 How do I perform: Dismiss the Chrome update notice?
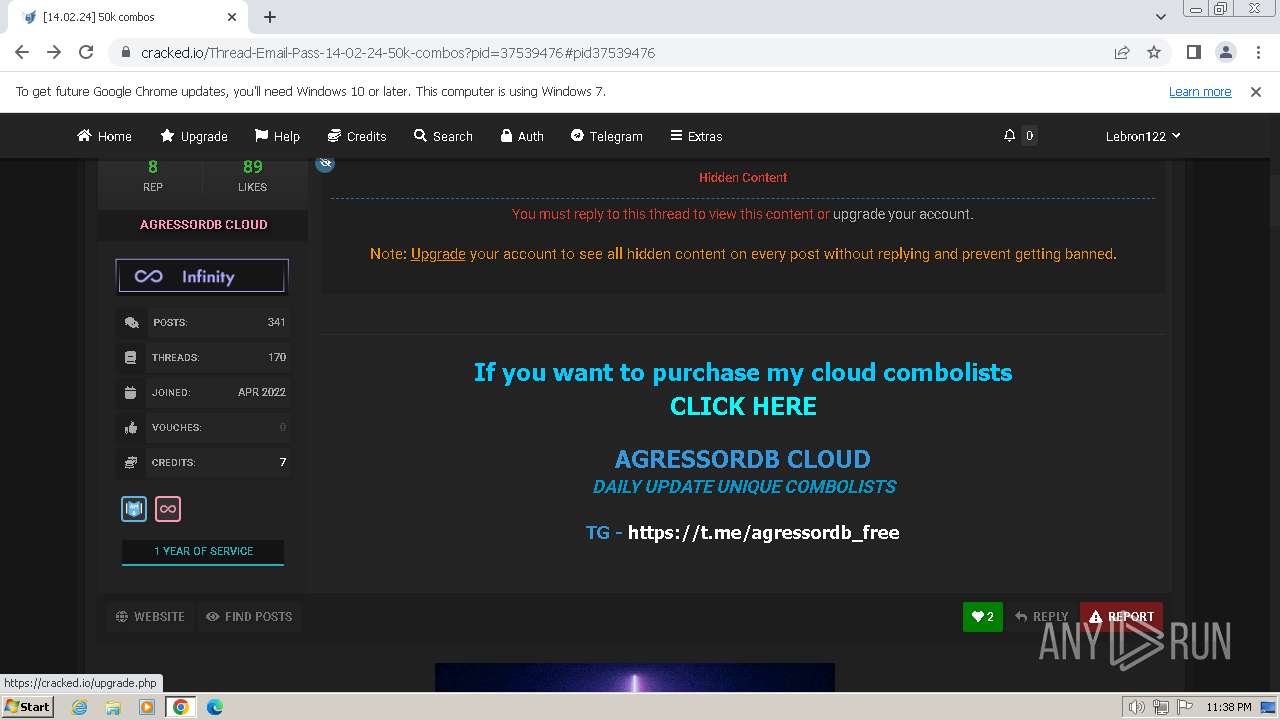pyautogui.click(x=1256, y=92)
